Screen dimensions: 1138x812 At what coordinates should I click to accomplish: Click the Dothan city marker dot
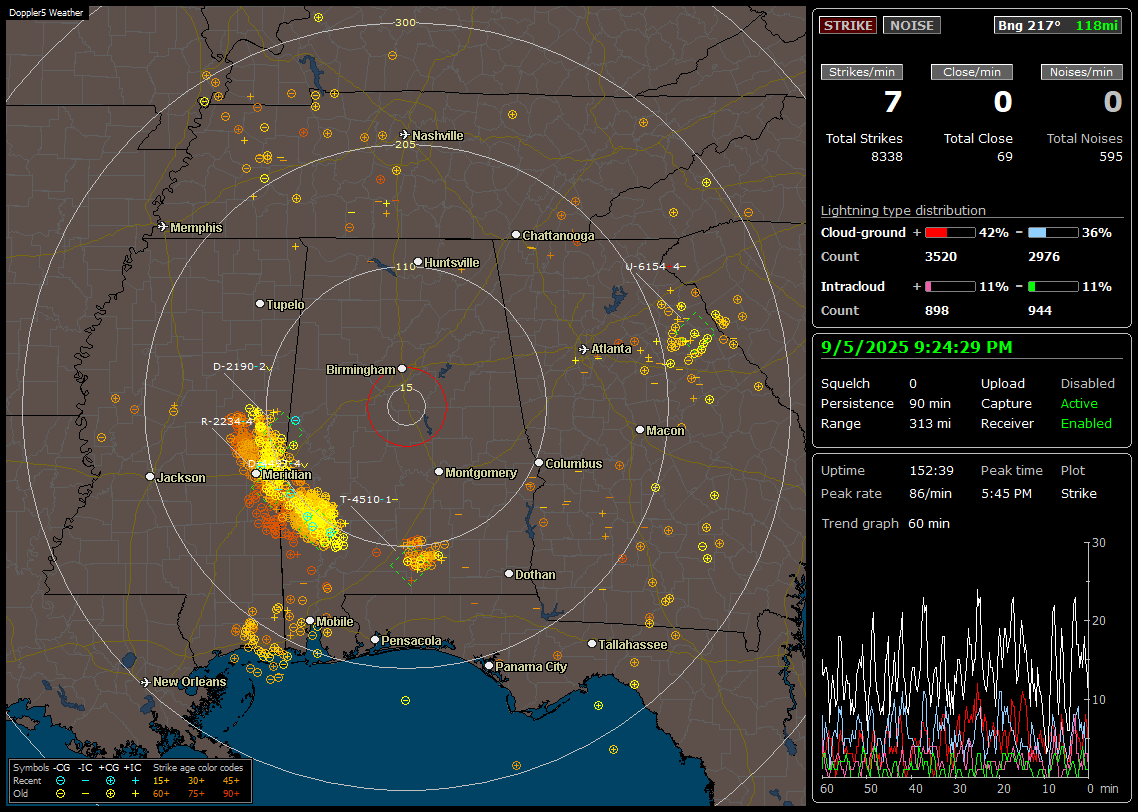pos(509,573)
